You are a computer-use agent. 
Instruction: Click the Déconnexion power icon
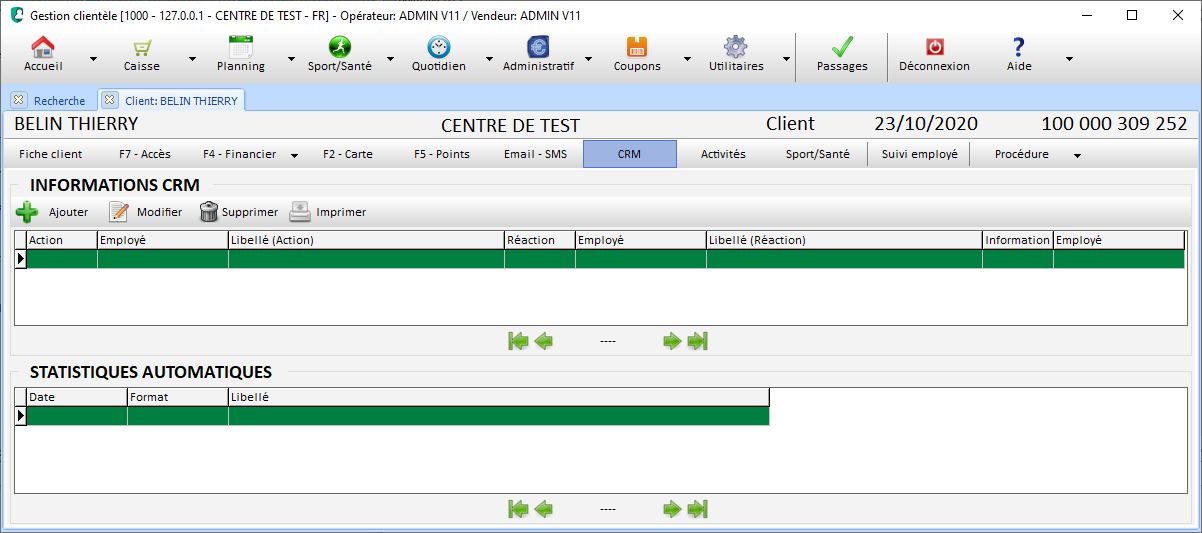934,47
